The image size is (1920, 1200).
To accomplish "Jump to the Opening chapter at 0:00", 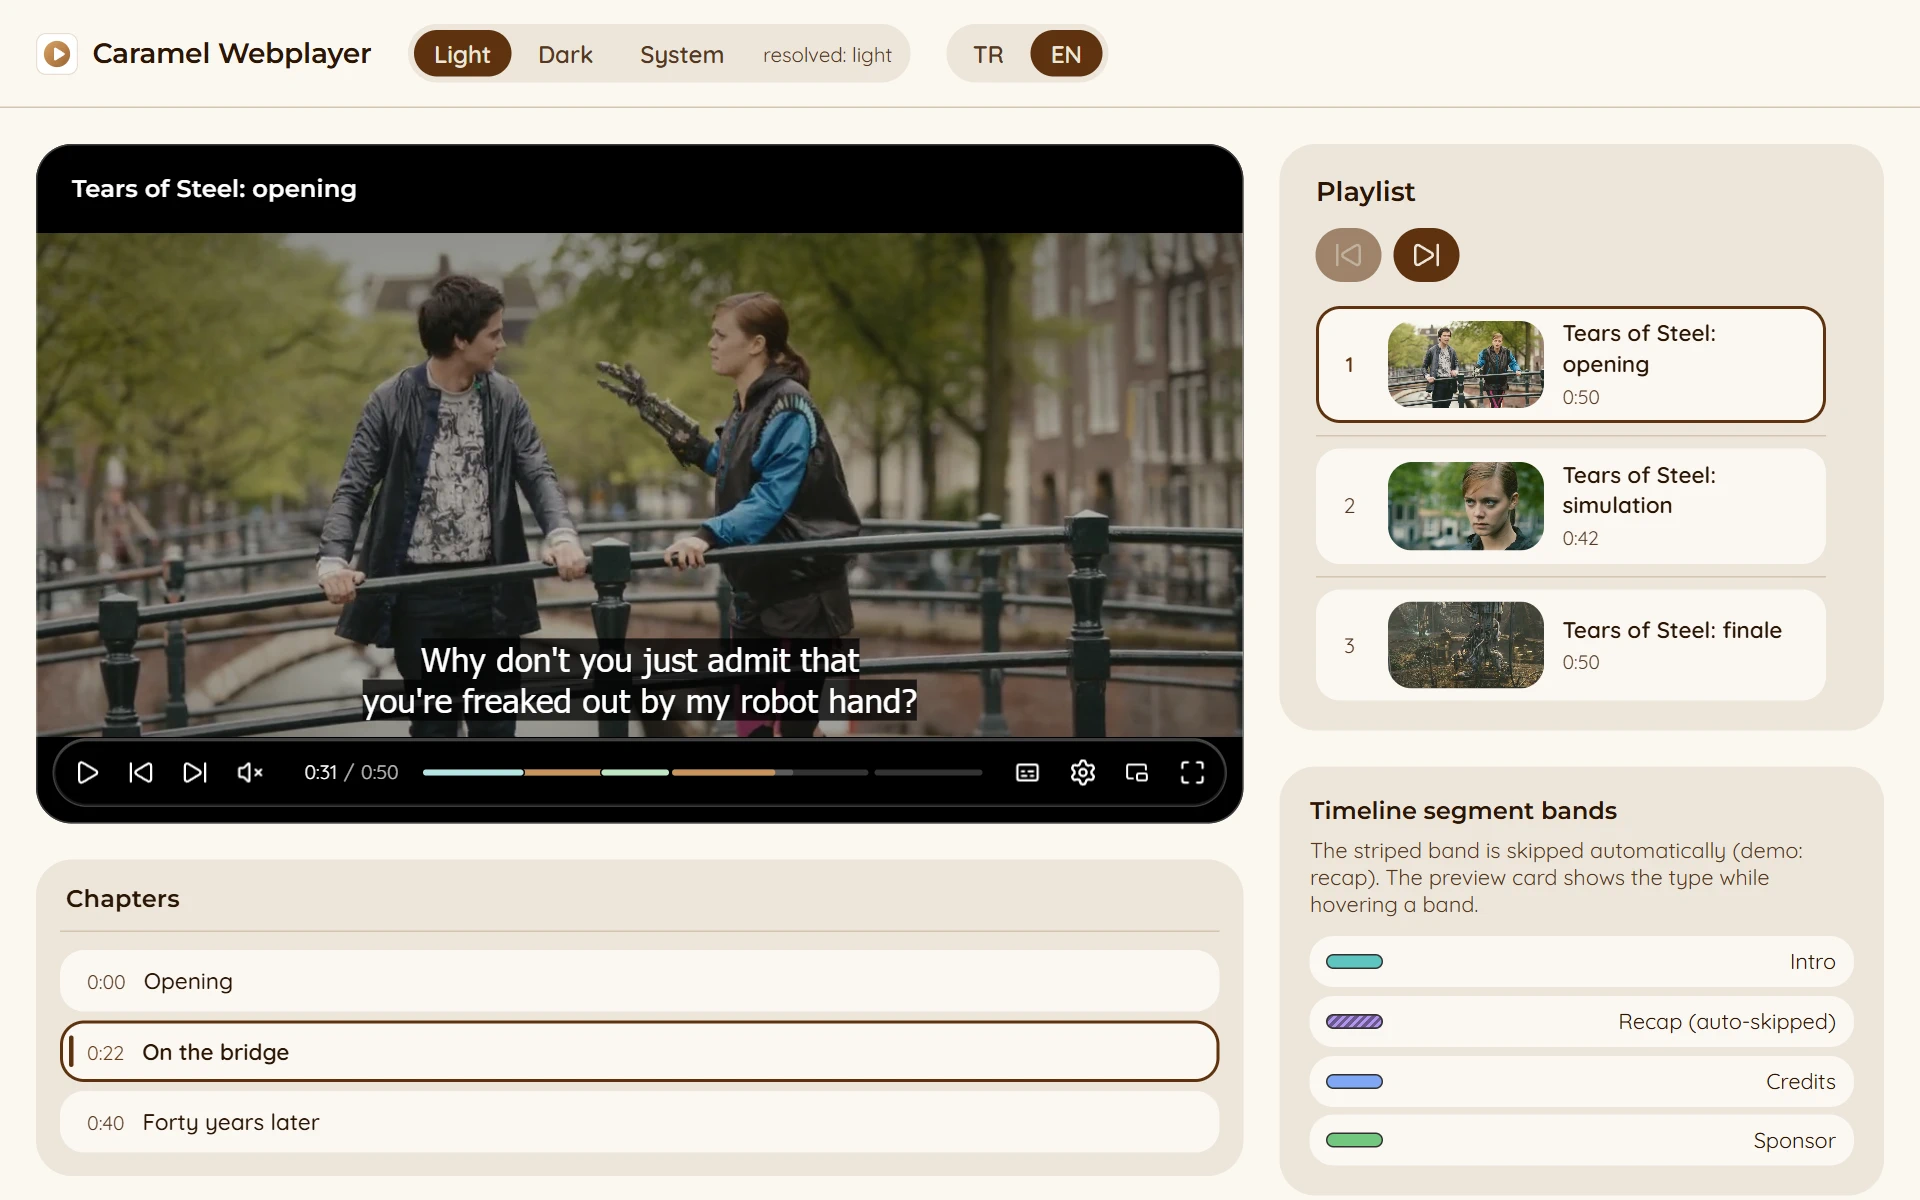I will coord(639,981).
